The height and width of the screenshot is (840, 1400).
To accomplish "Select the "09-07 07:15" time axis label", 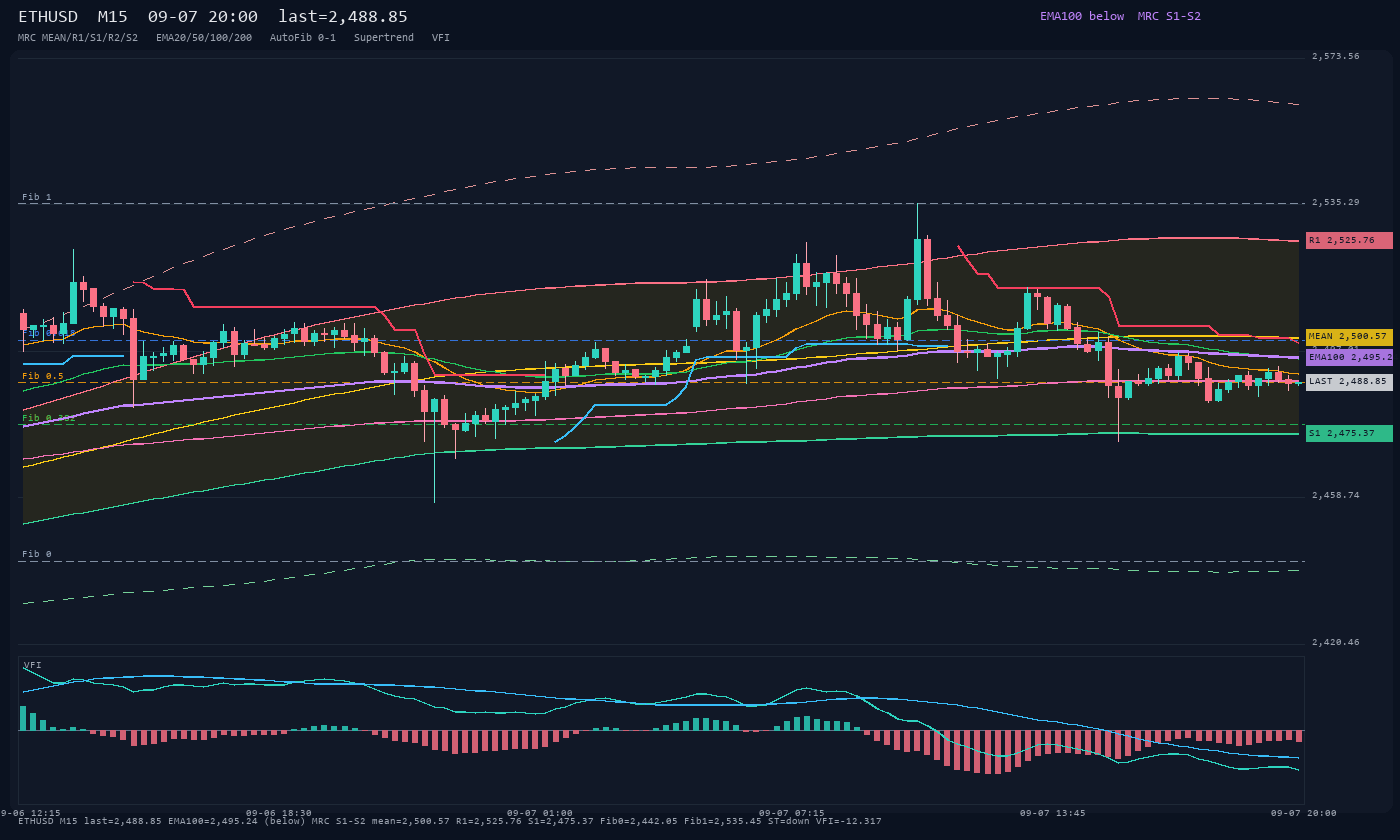I will [x=792, y=813].
